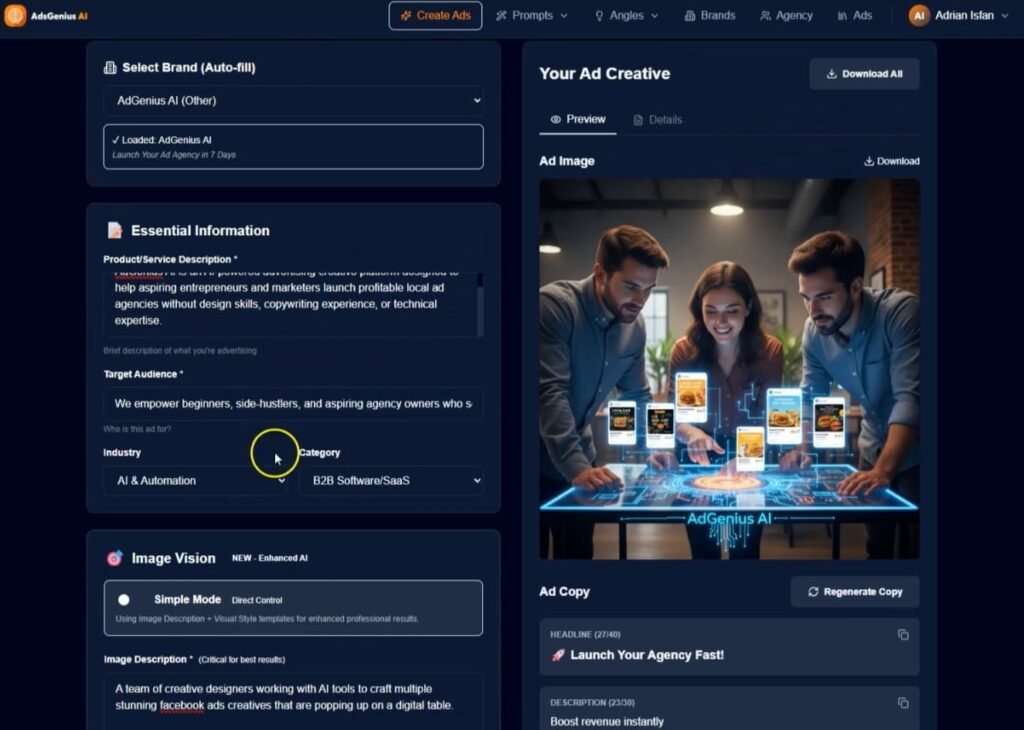Click the Prompts icon in the navbar

[x=503, y=16]
